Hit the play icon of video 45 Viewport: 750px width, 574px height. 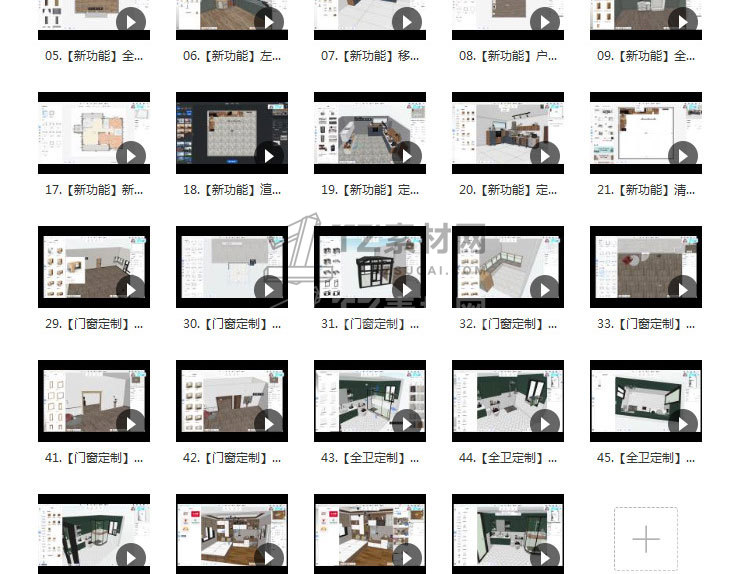pos(683,423)
